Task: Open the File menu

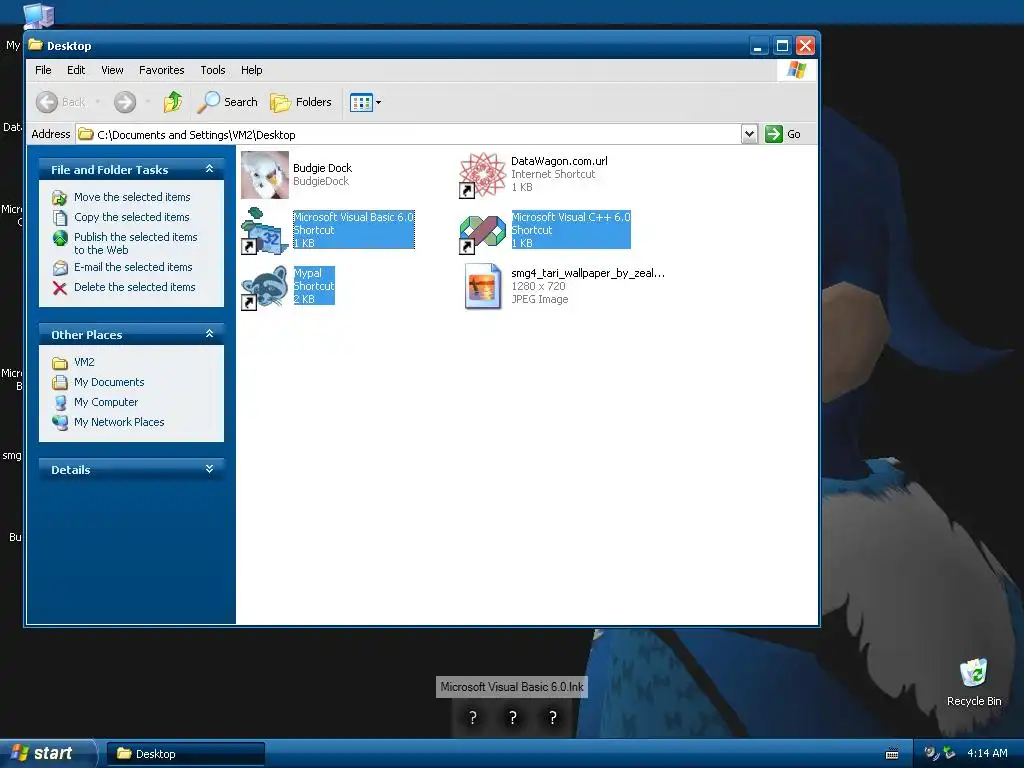Action: pos(43,70)
